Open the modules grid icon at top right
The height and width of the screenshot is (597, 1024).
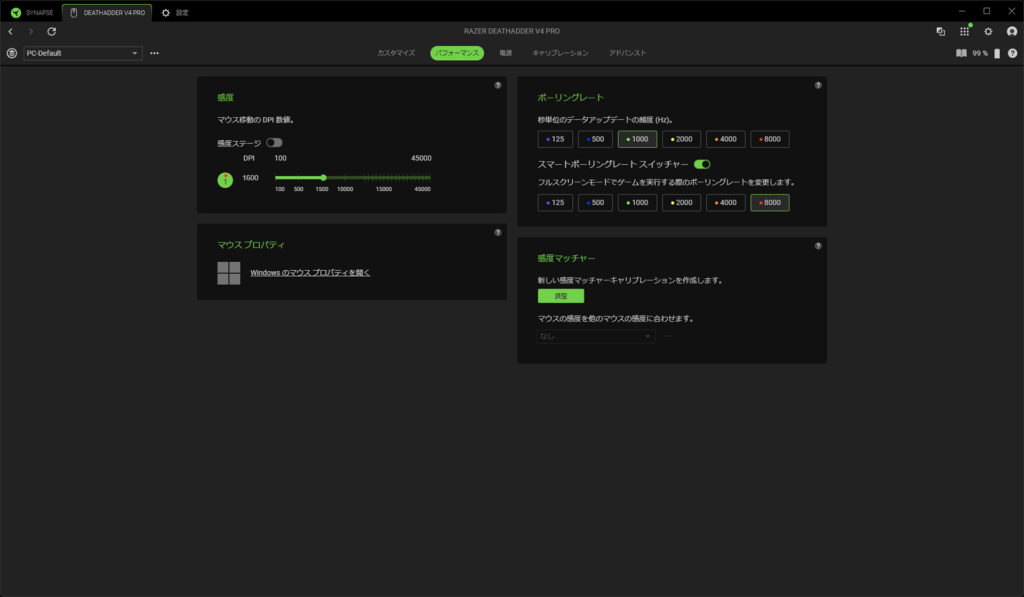coord(964,32)
